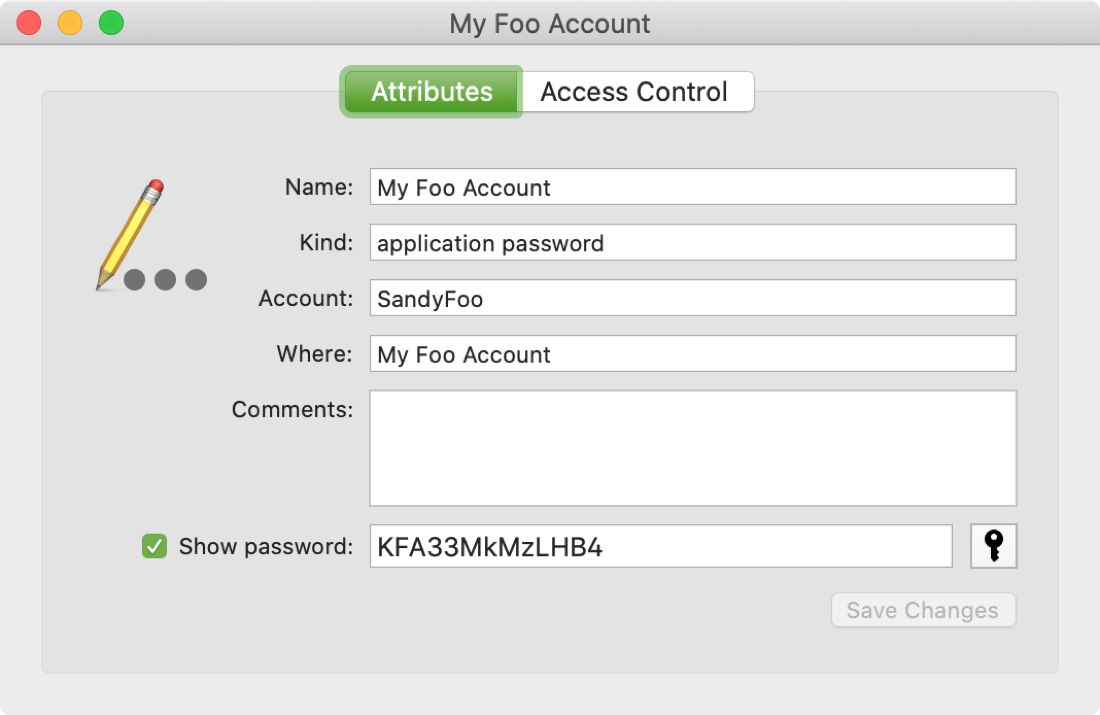1100x715 pixels.
Task: Close the window with the red button
Action: [29, 23]
